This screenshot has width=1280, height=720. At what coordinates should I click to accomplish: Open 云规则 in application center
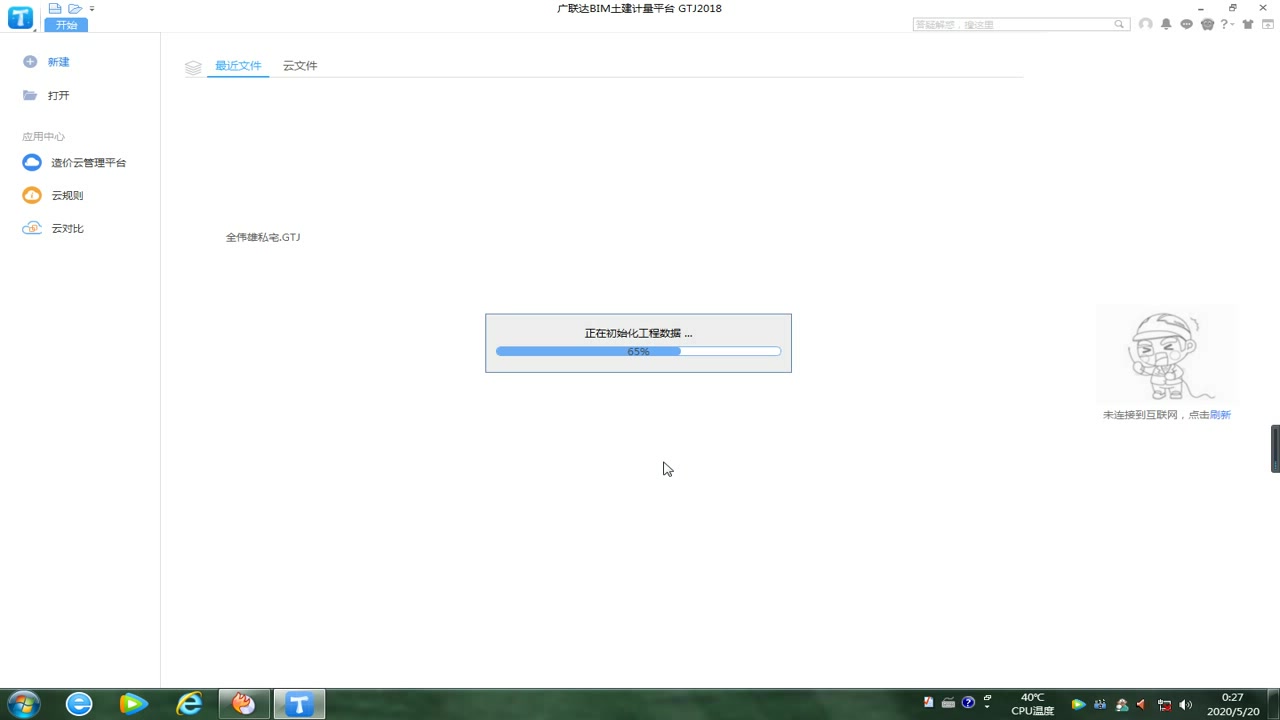coord(68,196)
